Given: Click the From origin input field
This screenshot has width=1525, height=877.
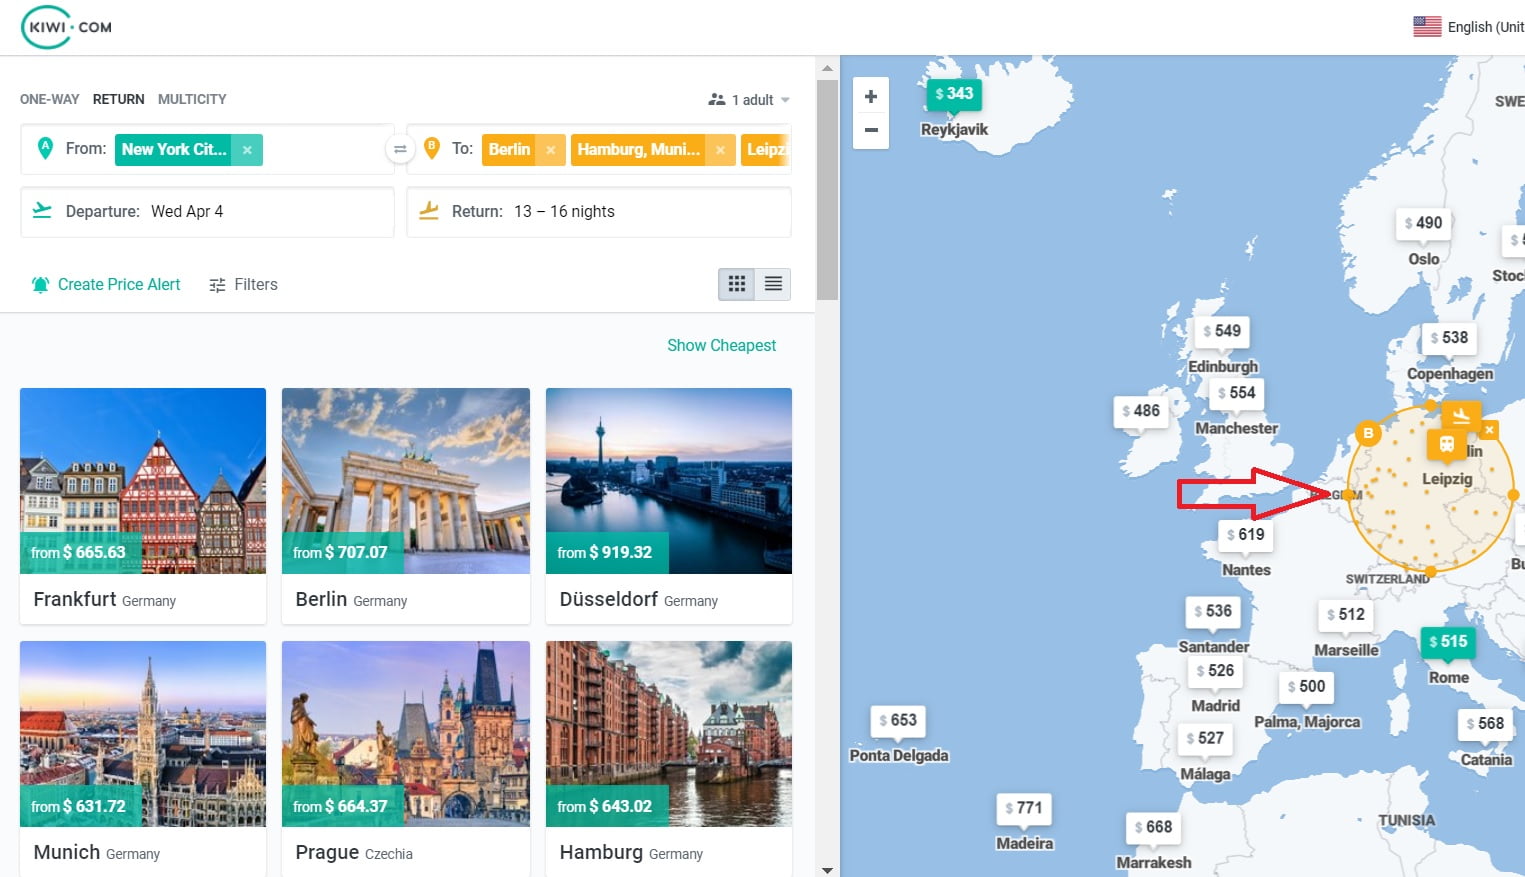Looking at the screenshot, I should [x=207, y=149].
